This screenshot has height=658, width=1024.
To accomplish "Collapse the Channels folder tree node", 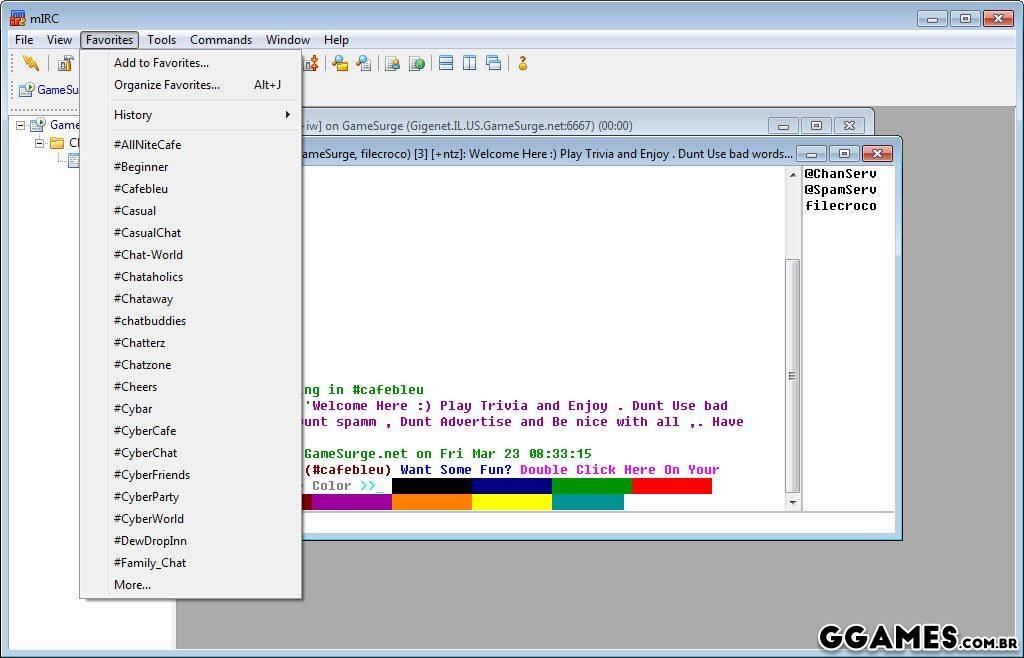I will (x=40, y=143).
